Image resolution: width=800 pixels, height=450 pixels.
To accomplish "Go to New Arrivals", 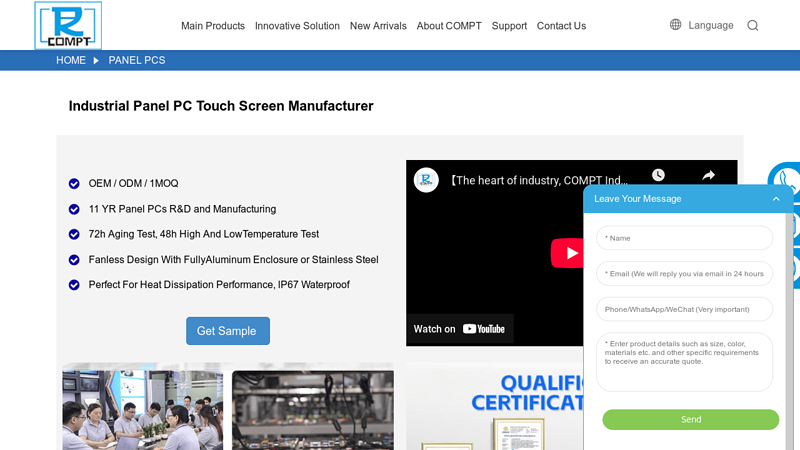I will (378, 26).
